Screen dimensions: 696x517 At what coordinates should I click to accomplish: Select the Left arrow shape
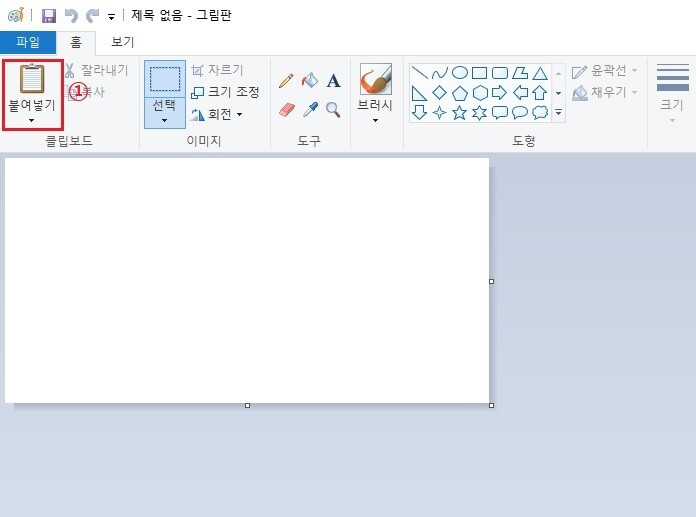point(520,93)
